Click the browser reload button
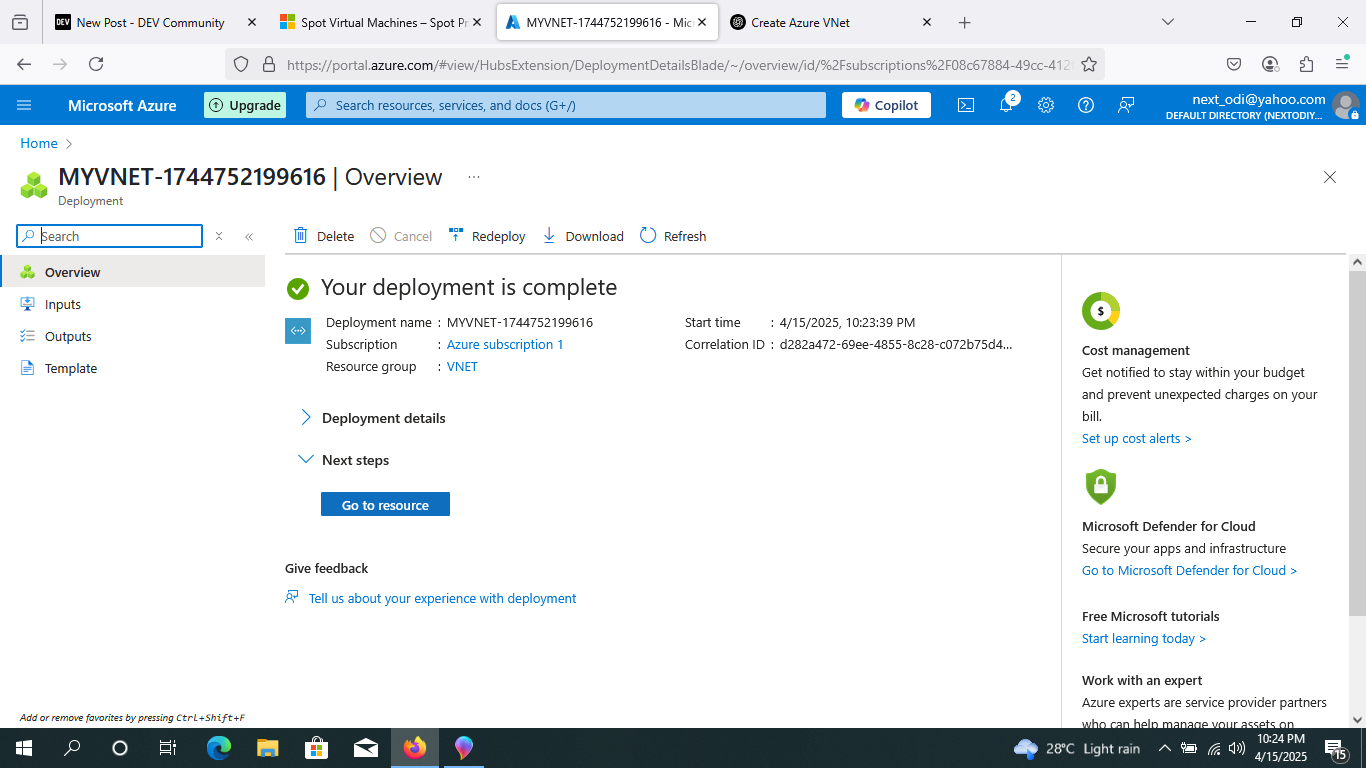Image resolution: width=1366 pixels, height=768 pixels. click(96, 64)
